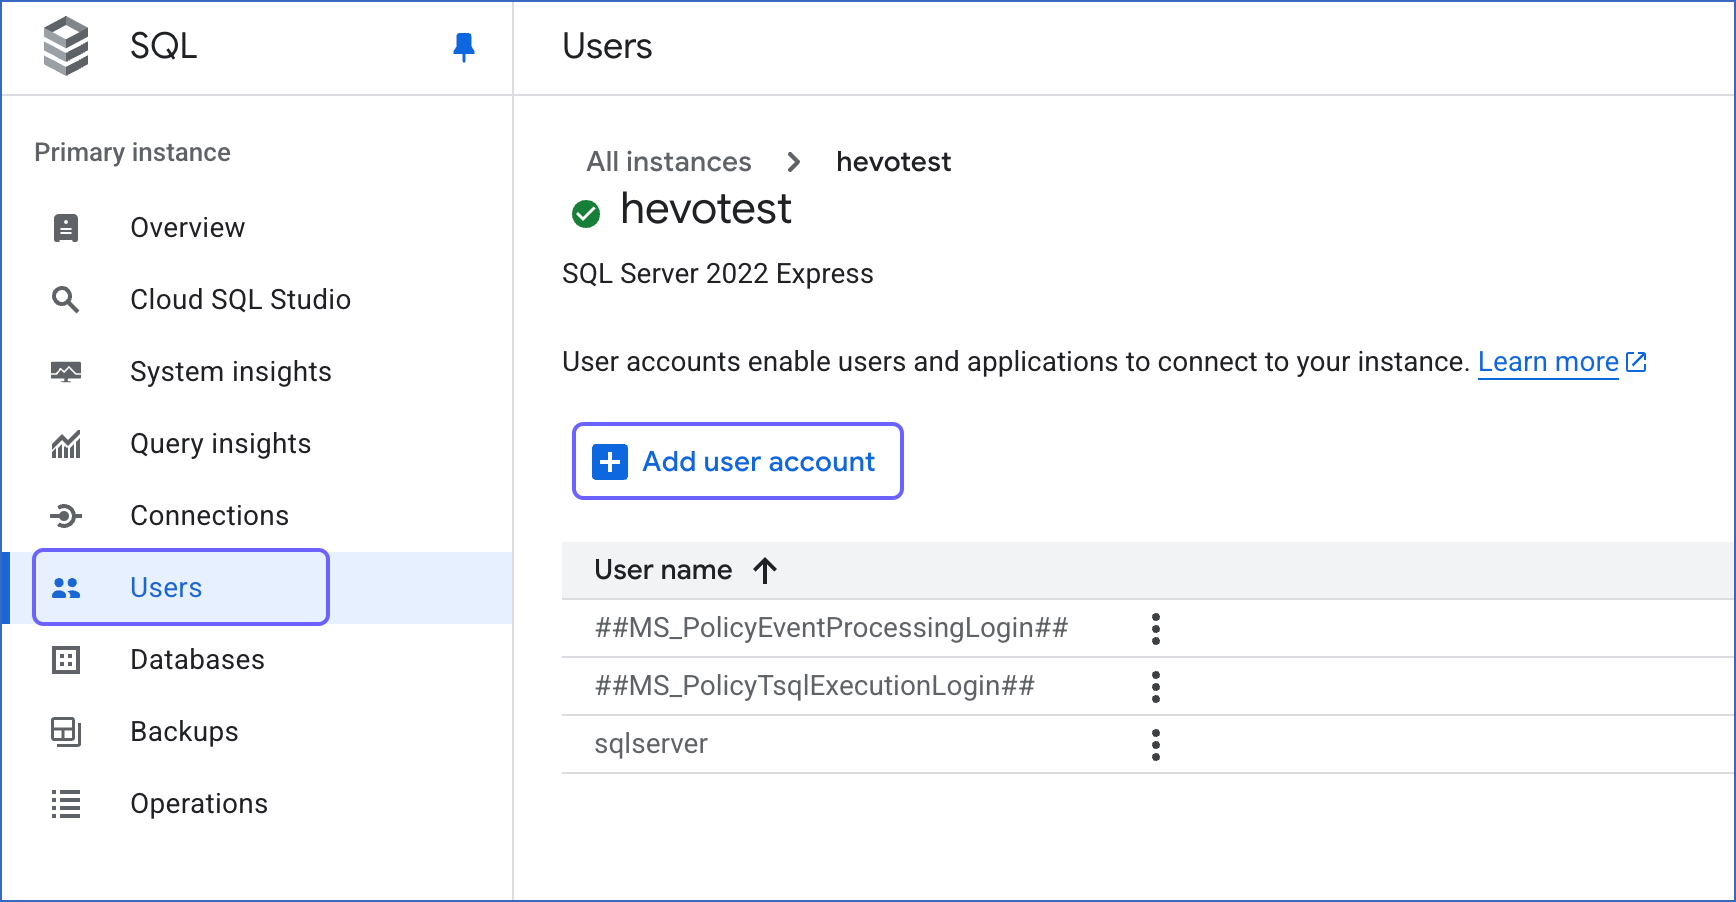Open the Connections section
The height and width of the screenshot is (902, 1736).
click(x=210, y=516)
